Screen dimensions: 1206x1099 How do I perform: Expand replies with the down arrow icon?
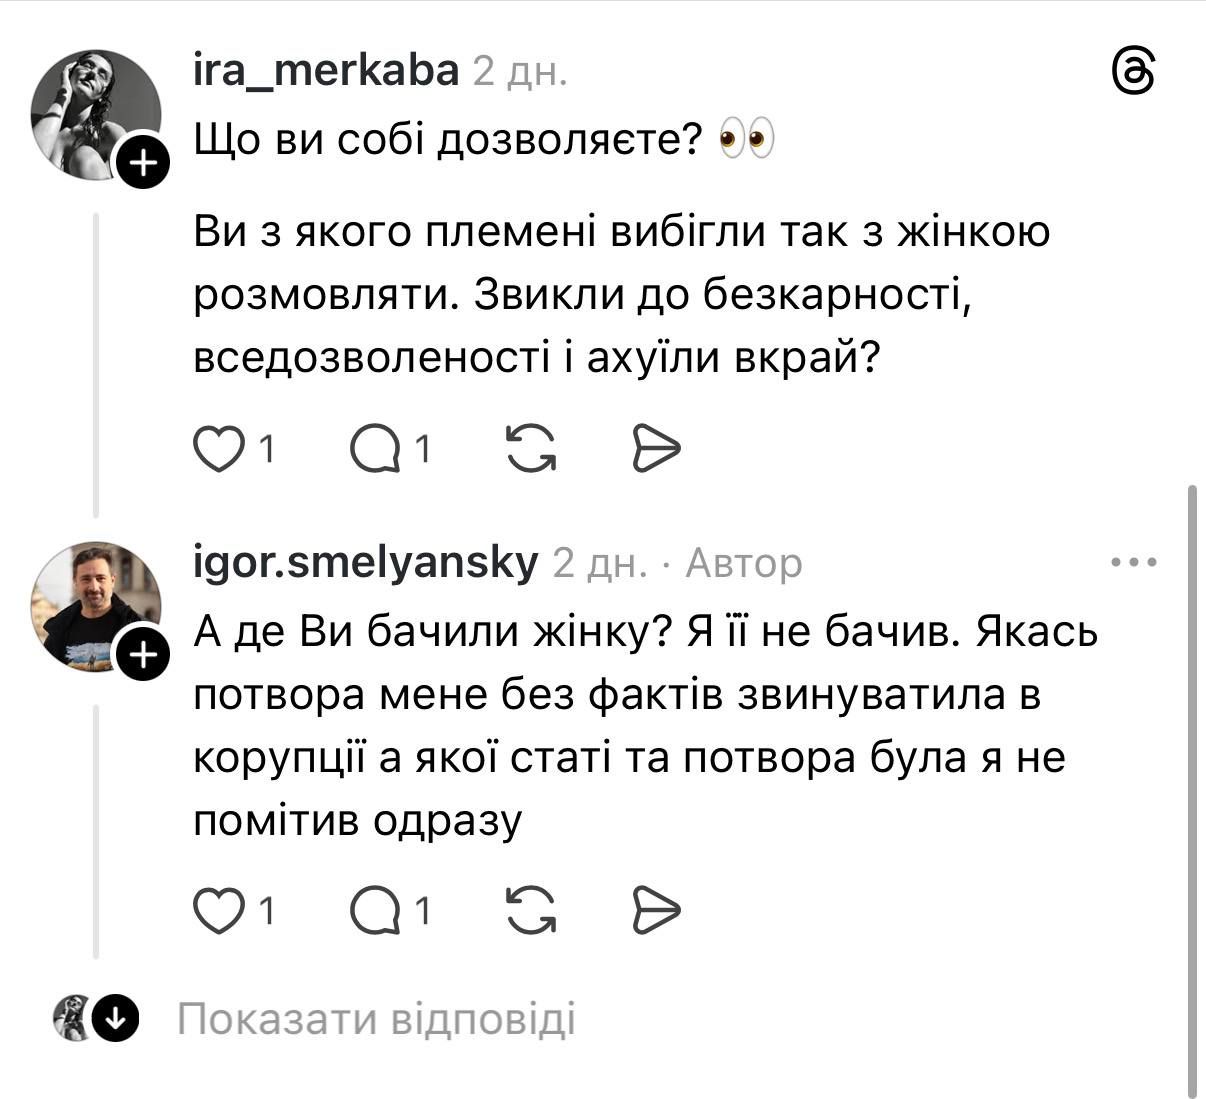click(x=116, y=1018)
